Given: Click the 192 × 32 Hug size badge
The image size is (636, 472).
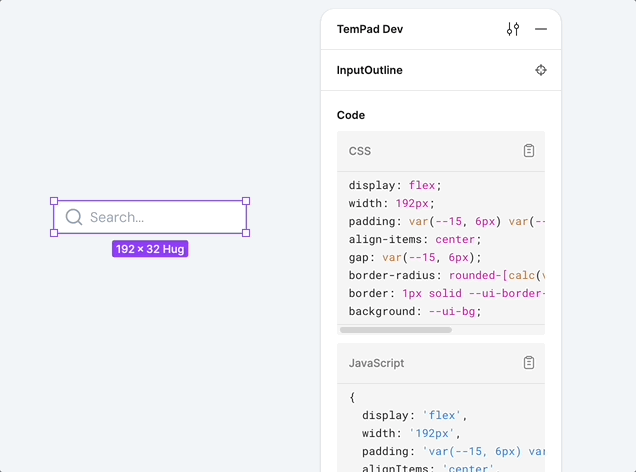Looking at the screenshot, I should 150,249.
